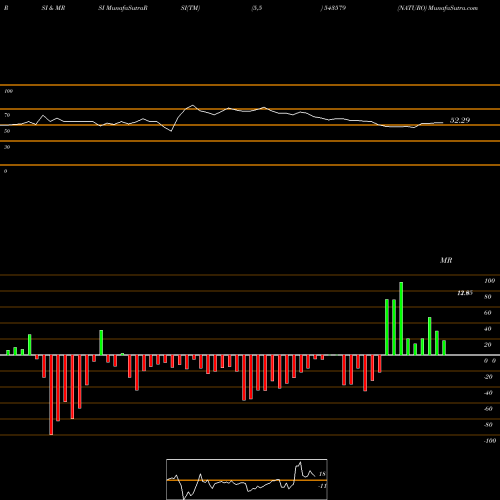The height and width of the screenshot is (500, 500).
Task: Click the RSI line peak above the 70 level
Action: click(193, 106)
